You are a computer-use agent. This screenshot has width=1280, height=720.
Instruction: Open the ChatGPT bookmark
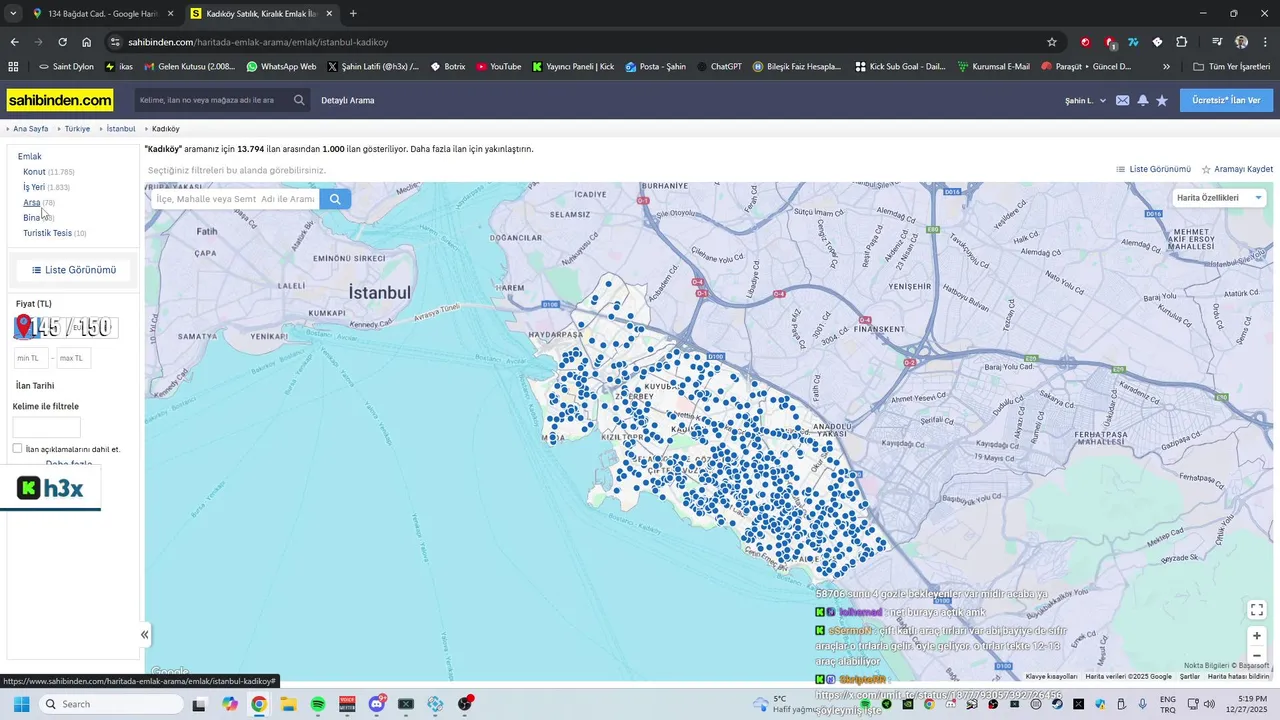pos(719,67)
